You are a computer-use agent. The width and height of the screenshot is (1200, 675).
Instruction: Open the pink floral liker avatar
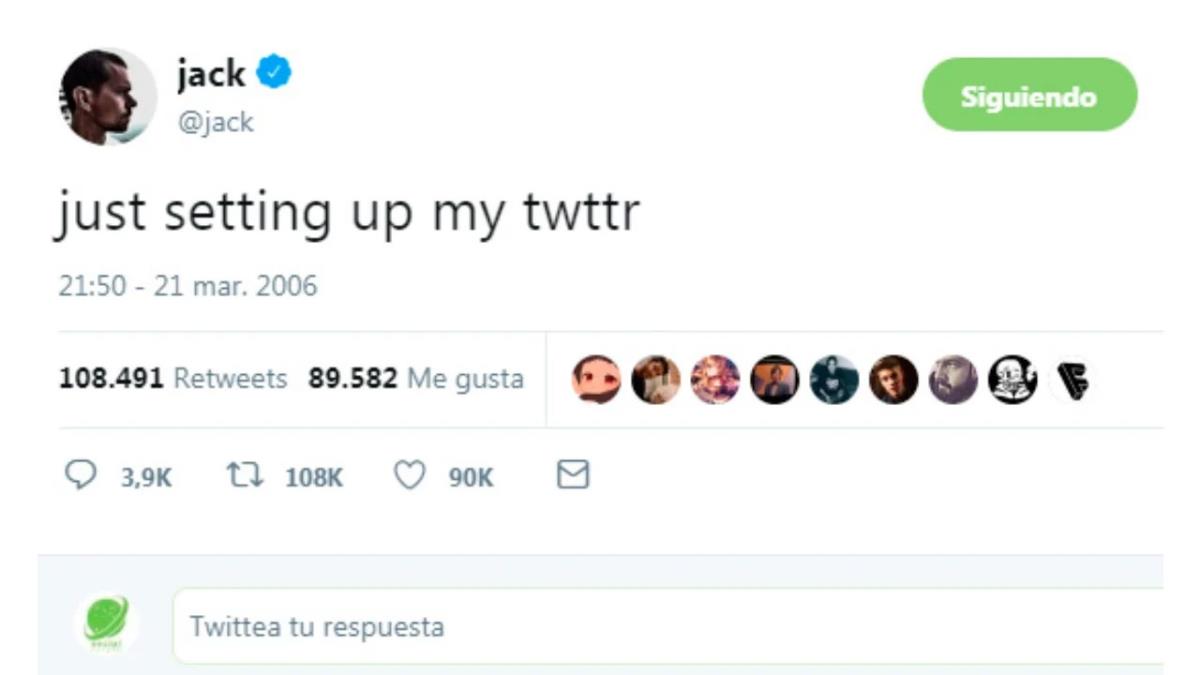coord(715,380)
